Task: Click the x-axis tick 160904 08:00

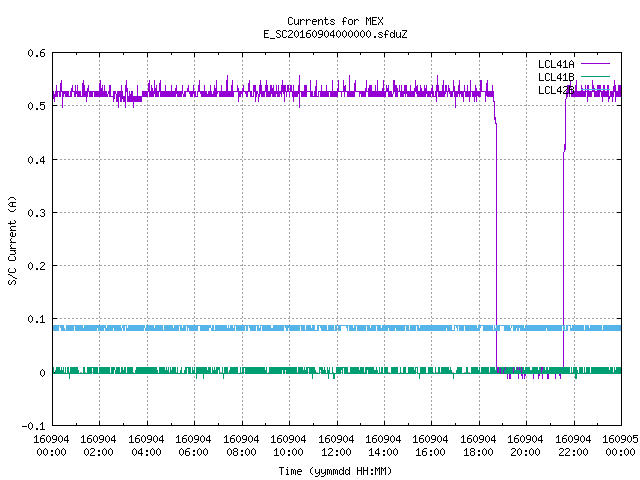Action: 241,445
